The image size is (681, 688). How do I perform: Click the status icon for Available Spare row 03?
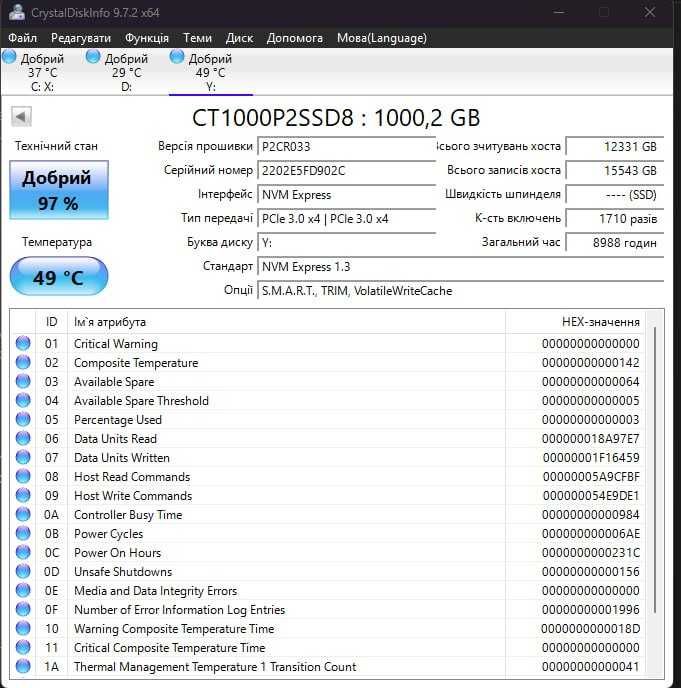(23, 382)
